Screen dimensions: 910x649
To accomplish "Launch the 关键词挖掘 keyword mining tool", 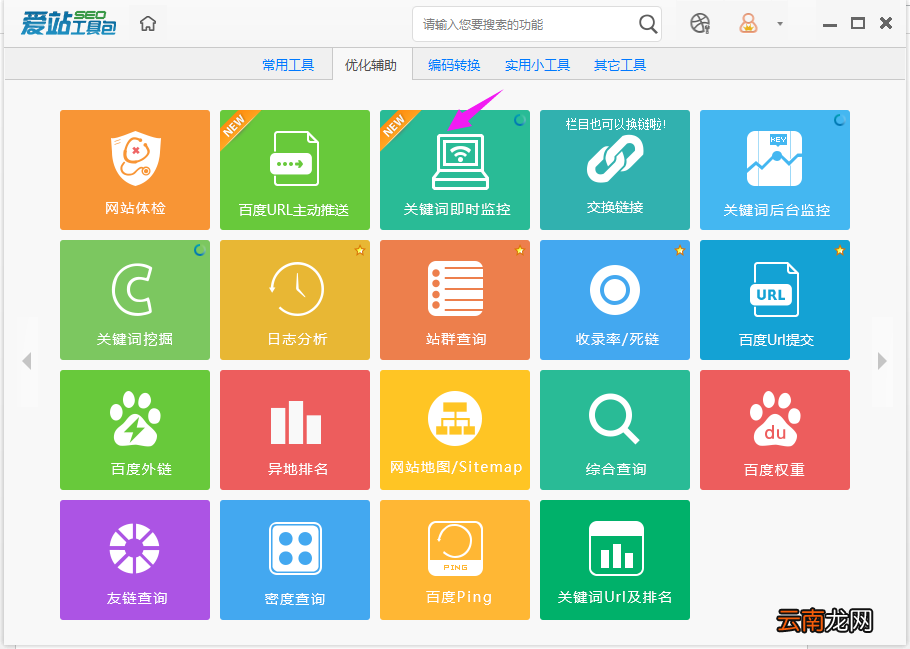I will point(135,300).
